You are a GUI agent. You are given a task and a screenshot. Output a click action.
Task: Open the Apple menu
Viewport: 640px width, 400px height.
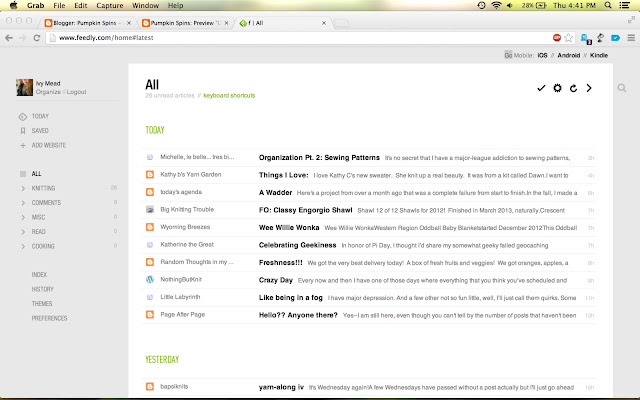point(13,5)
